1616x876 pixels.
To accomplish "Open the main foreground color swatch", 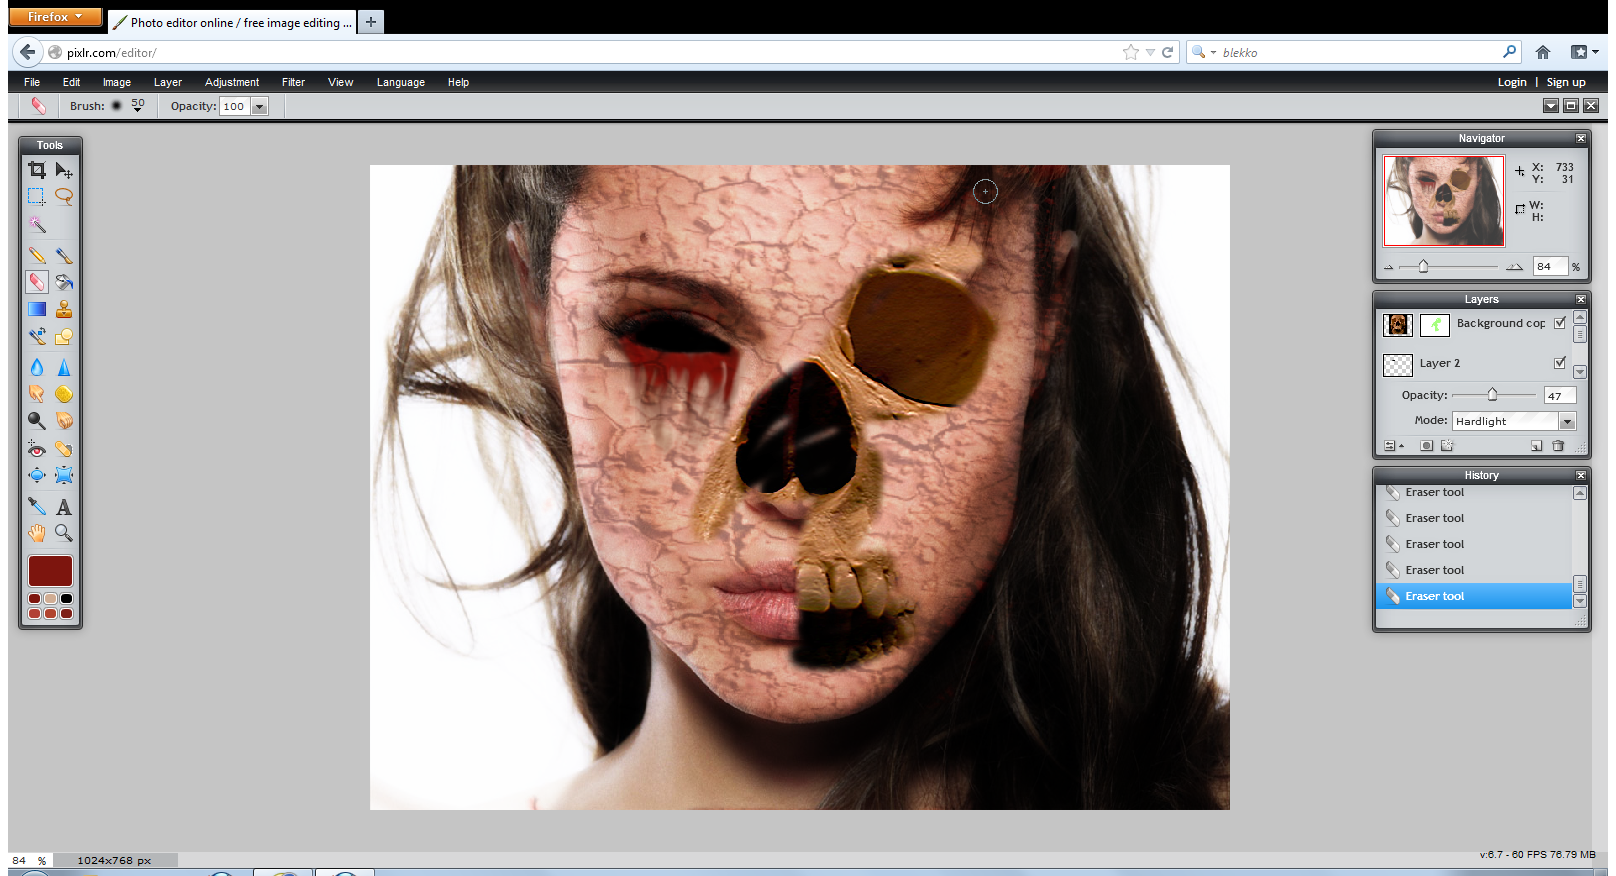I will tap(50, 571).
